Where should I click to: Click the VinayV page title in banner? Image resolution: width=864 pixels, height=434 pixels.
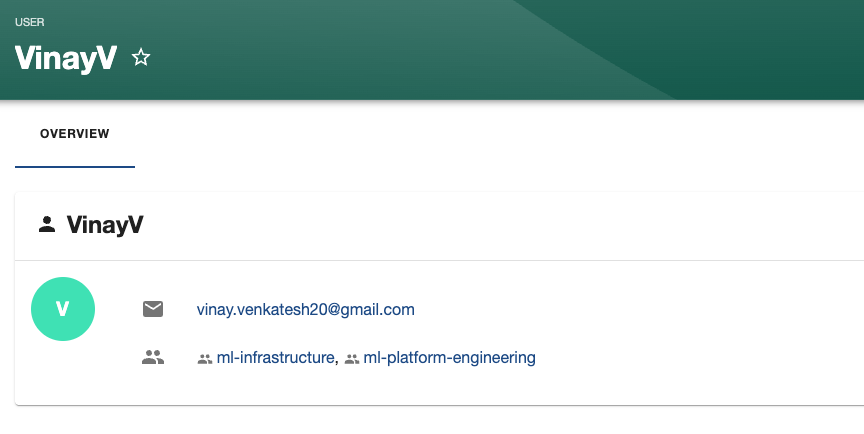[66, 58]
